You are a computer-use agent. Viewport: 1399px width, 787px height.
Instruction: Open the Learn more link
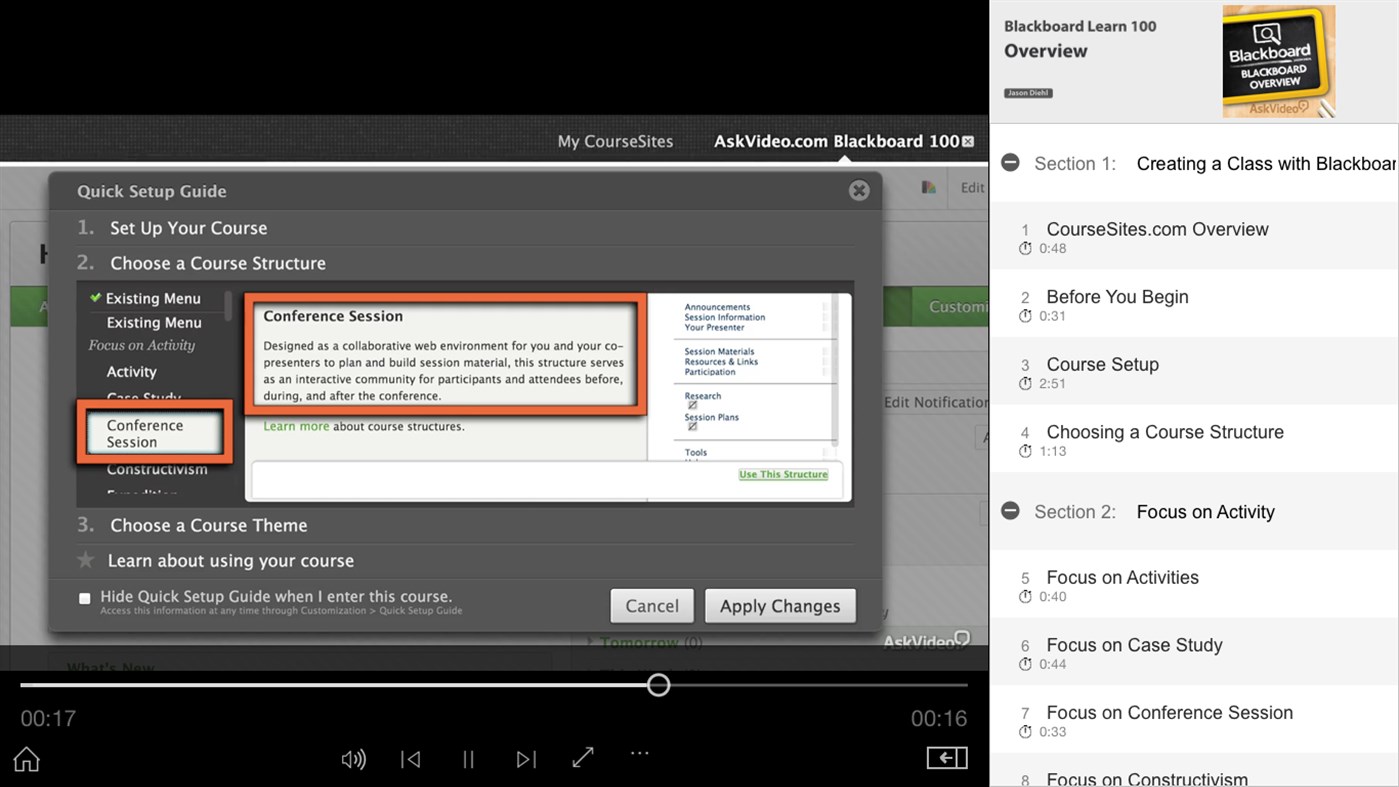(296, 426)
